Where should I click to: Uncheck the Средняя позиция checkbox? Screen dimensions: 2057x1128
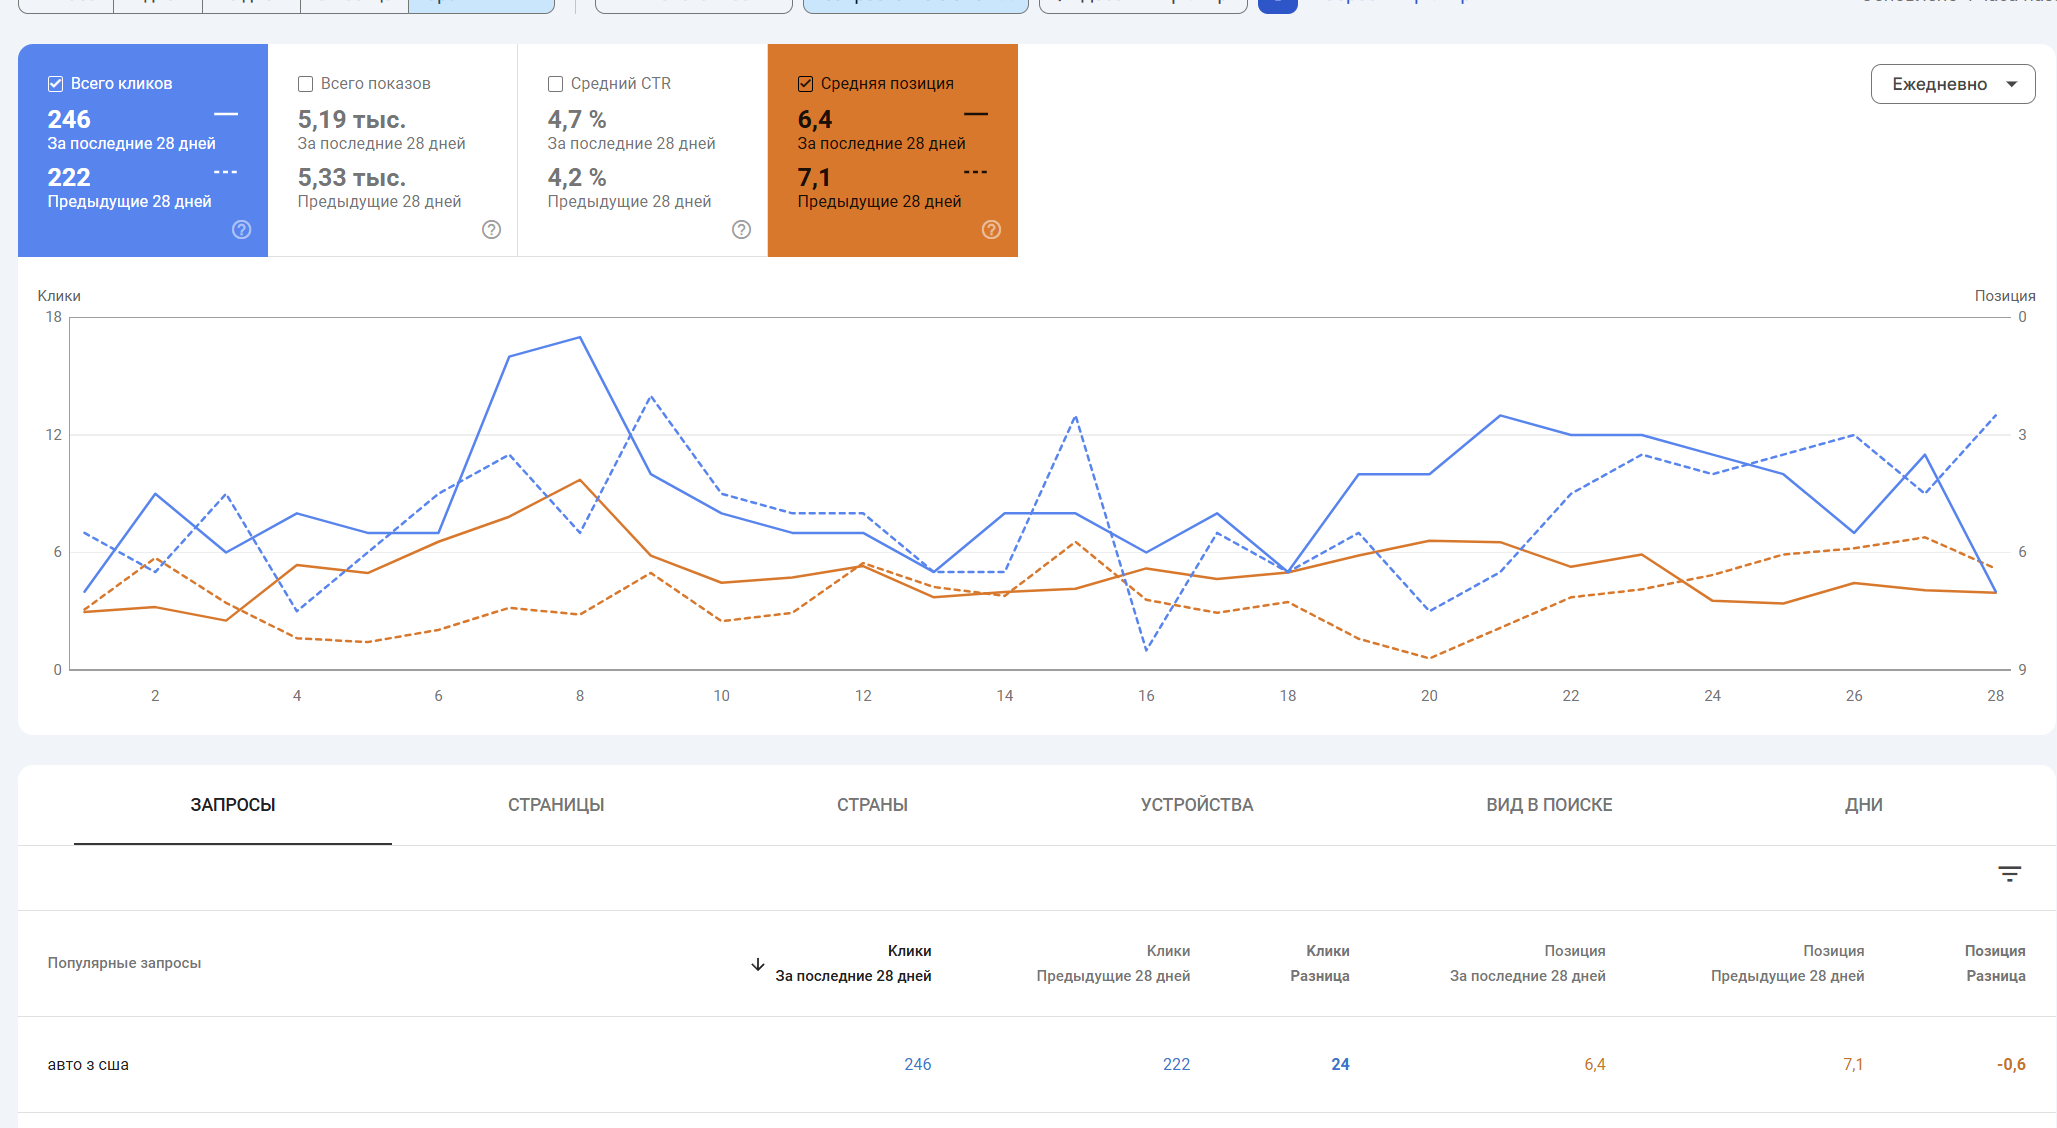806,84
